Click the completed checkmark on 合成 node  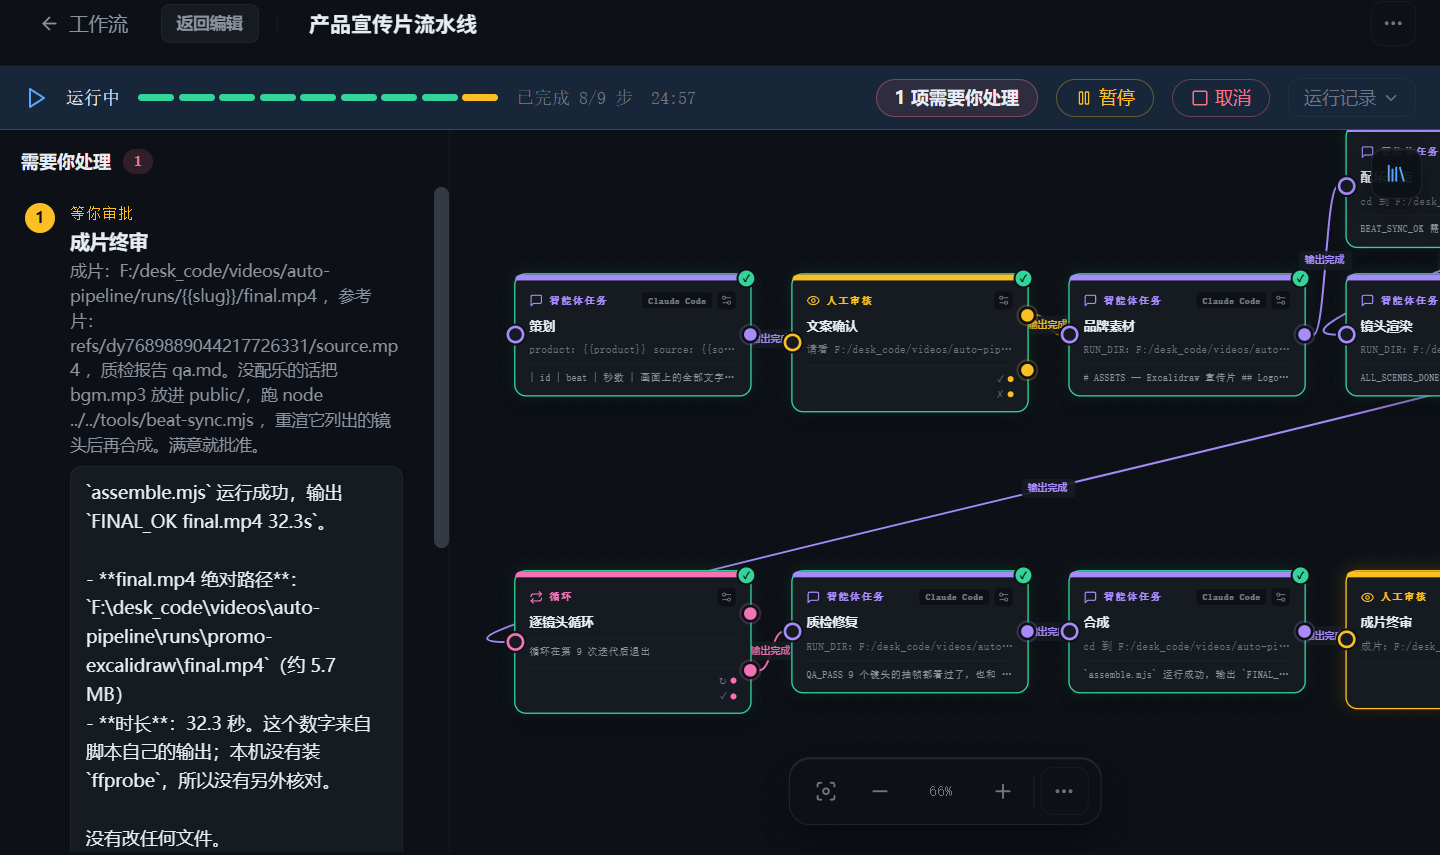tap(1300, 576)
